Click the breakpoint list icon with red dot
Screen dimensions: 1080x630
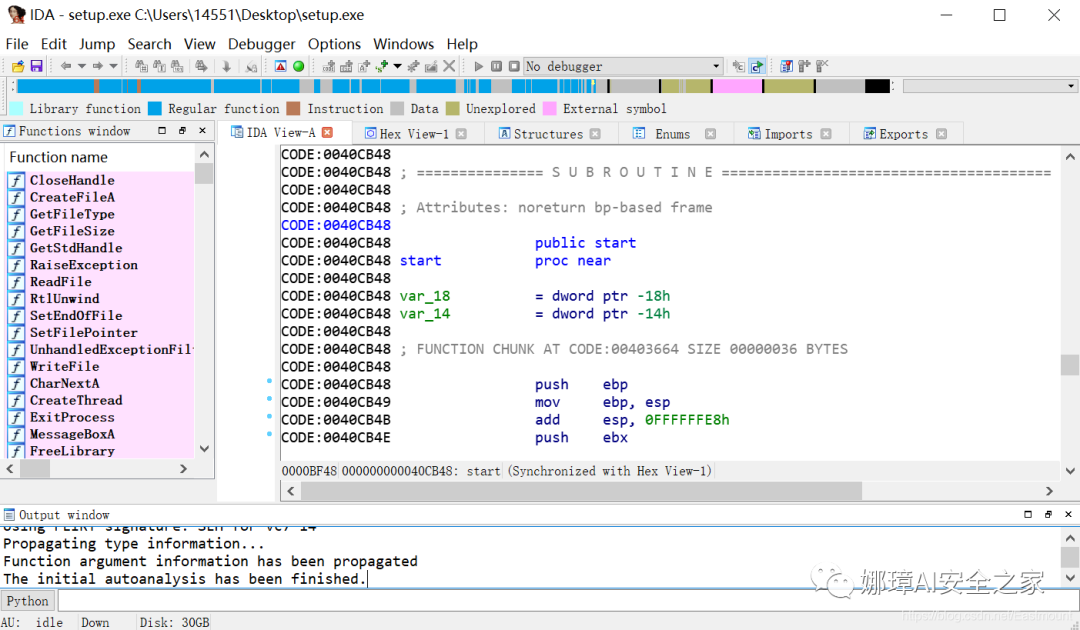(787, 66)
